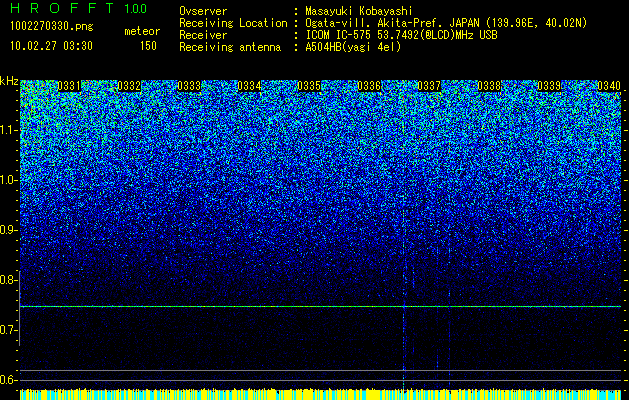Click time marker 0340
Image resolution: width=629 pixels, height=400 pixels.
point(609,86)
